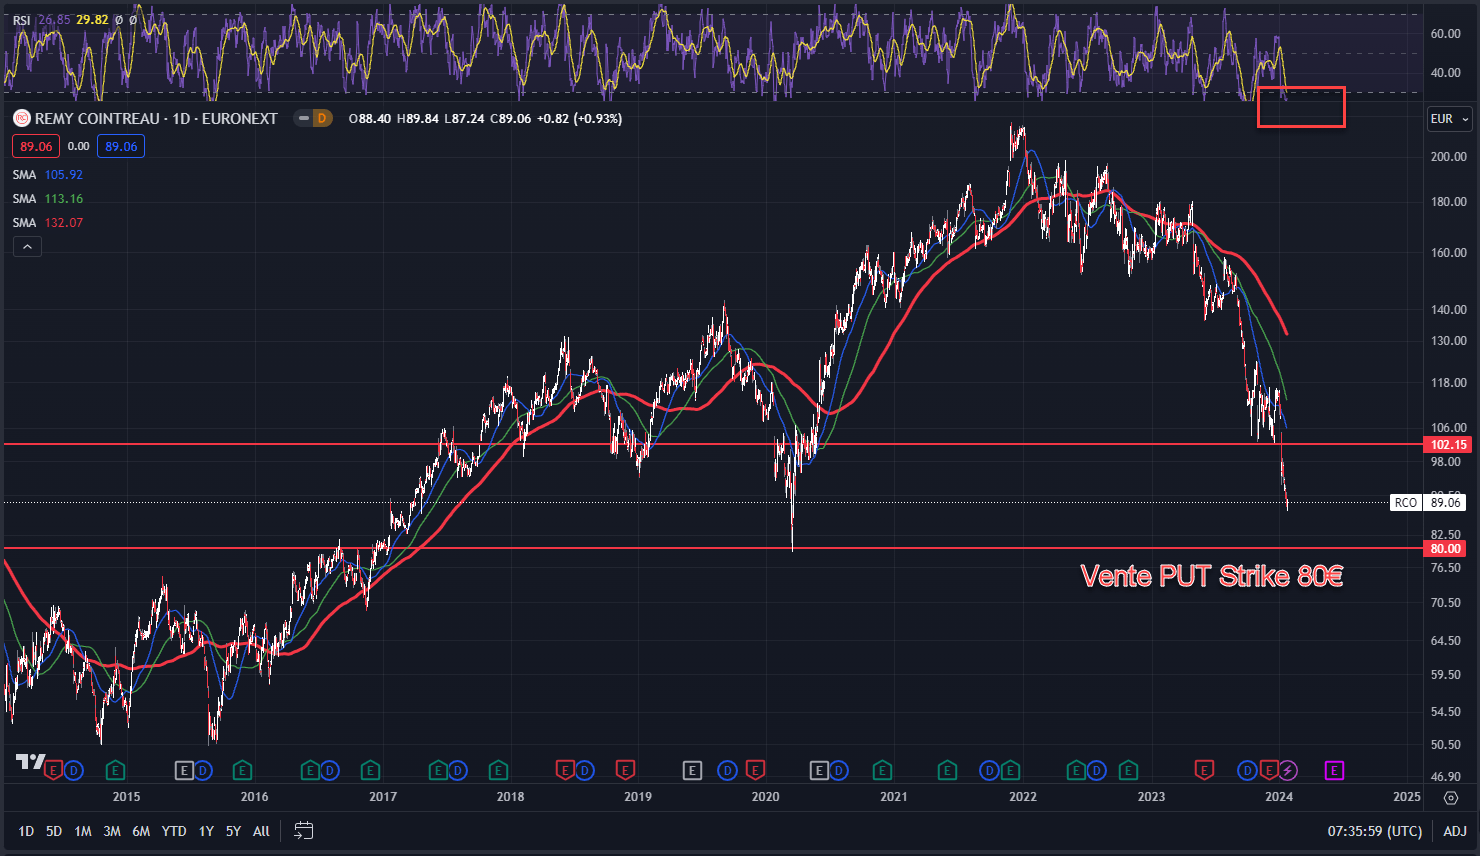1480x856 pixels.
Task: Select the SMA 132.07 legend entry
Action: coord(48,222)
